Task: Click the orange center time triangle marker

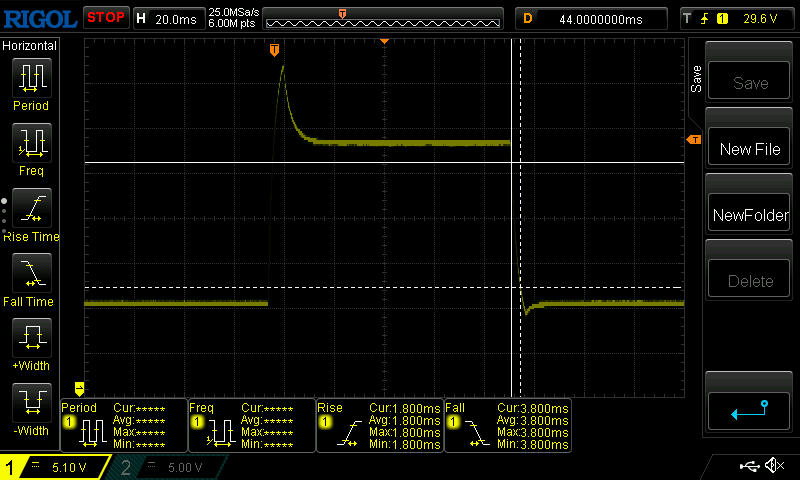Action: [x=385, y=41]
